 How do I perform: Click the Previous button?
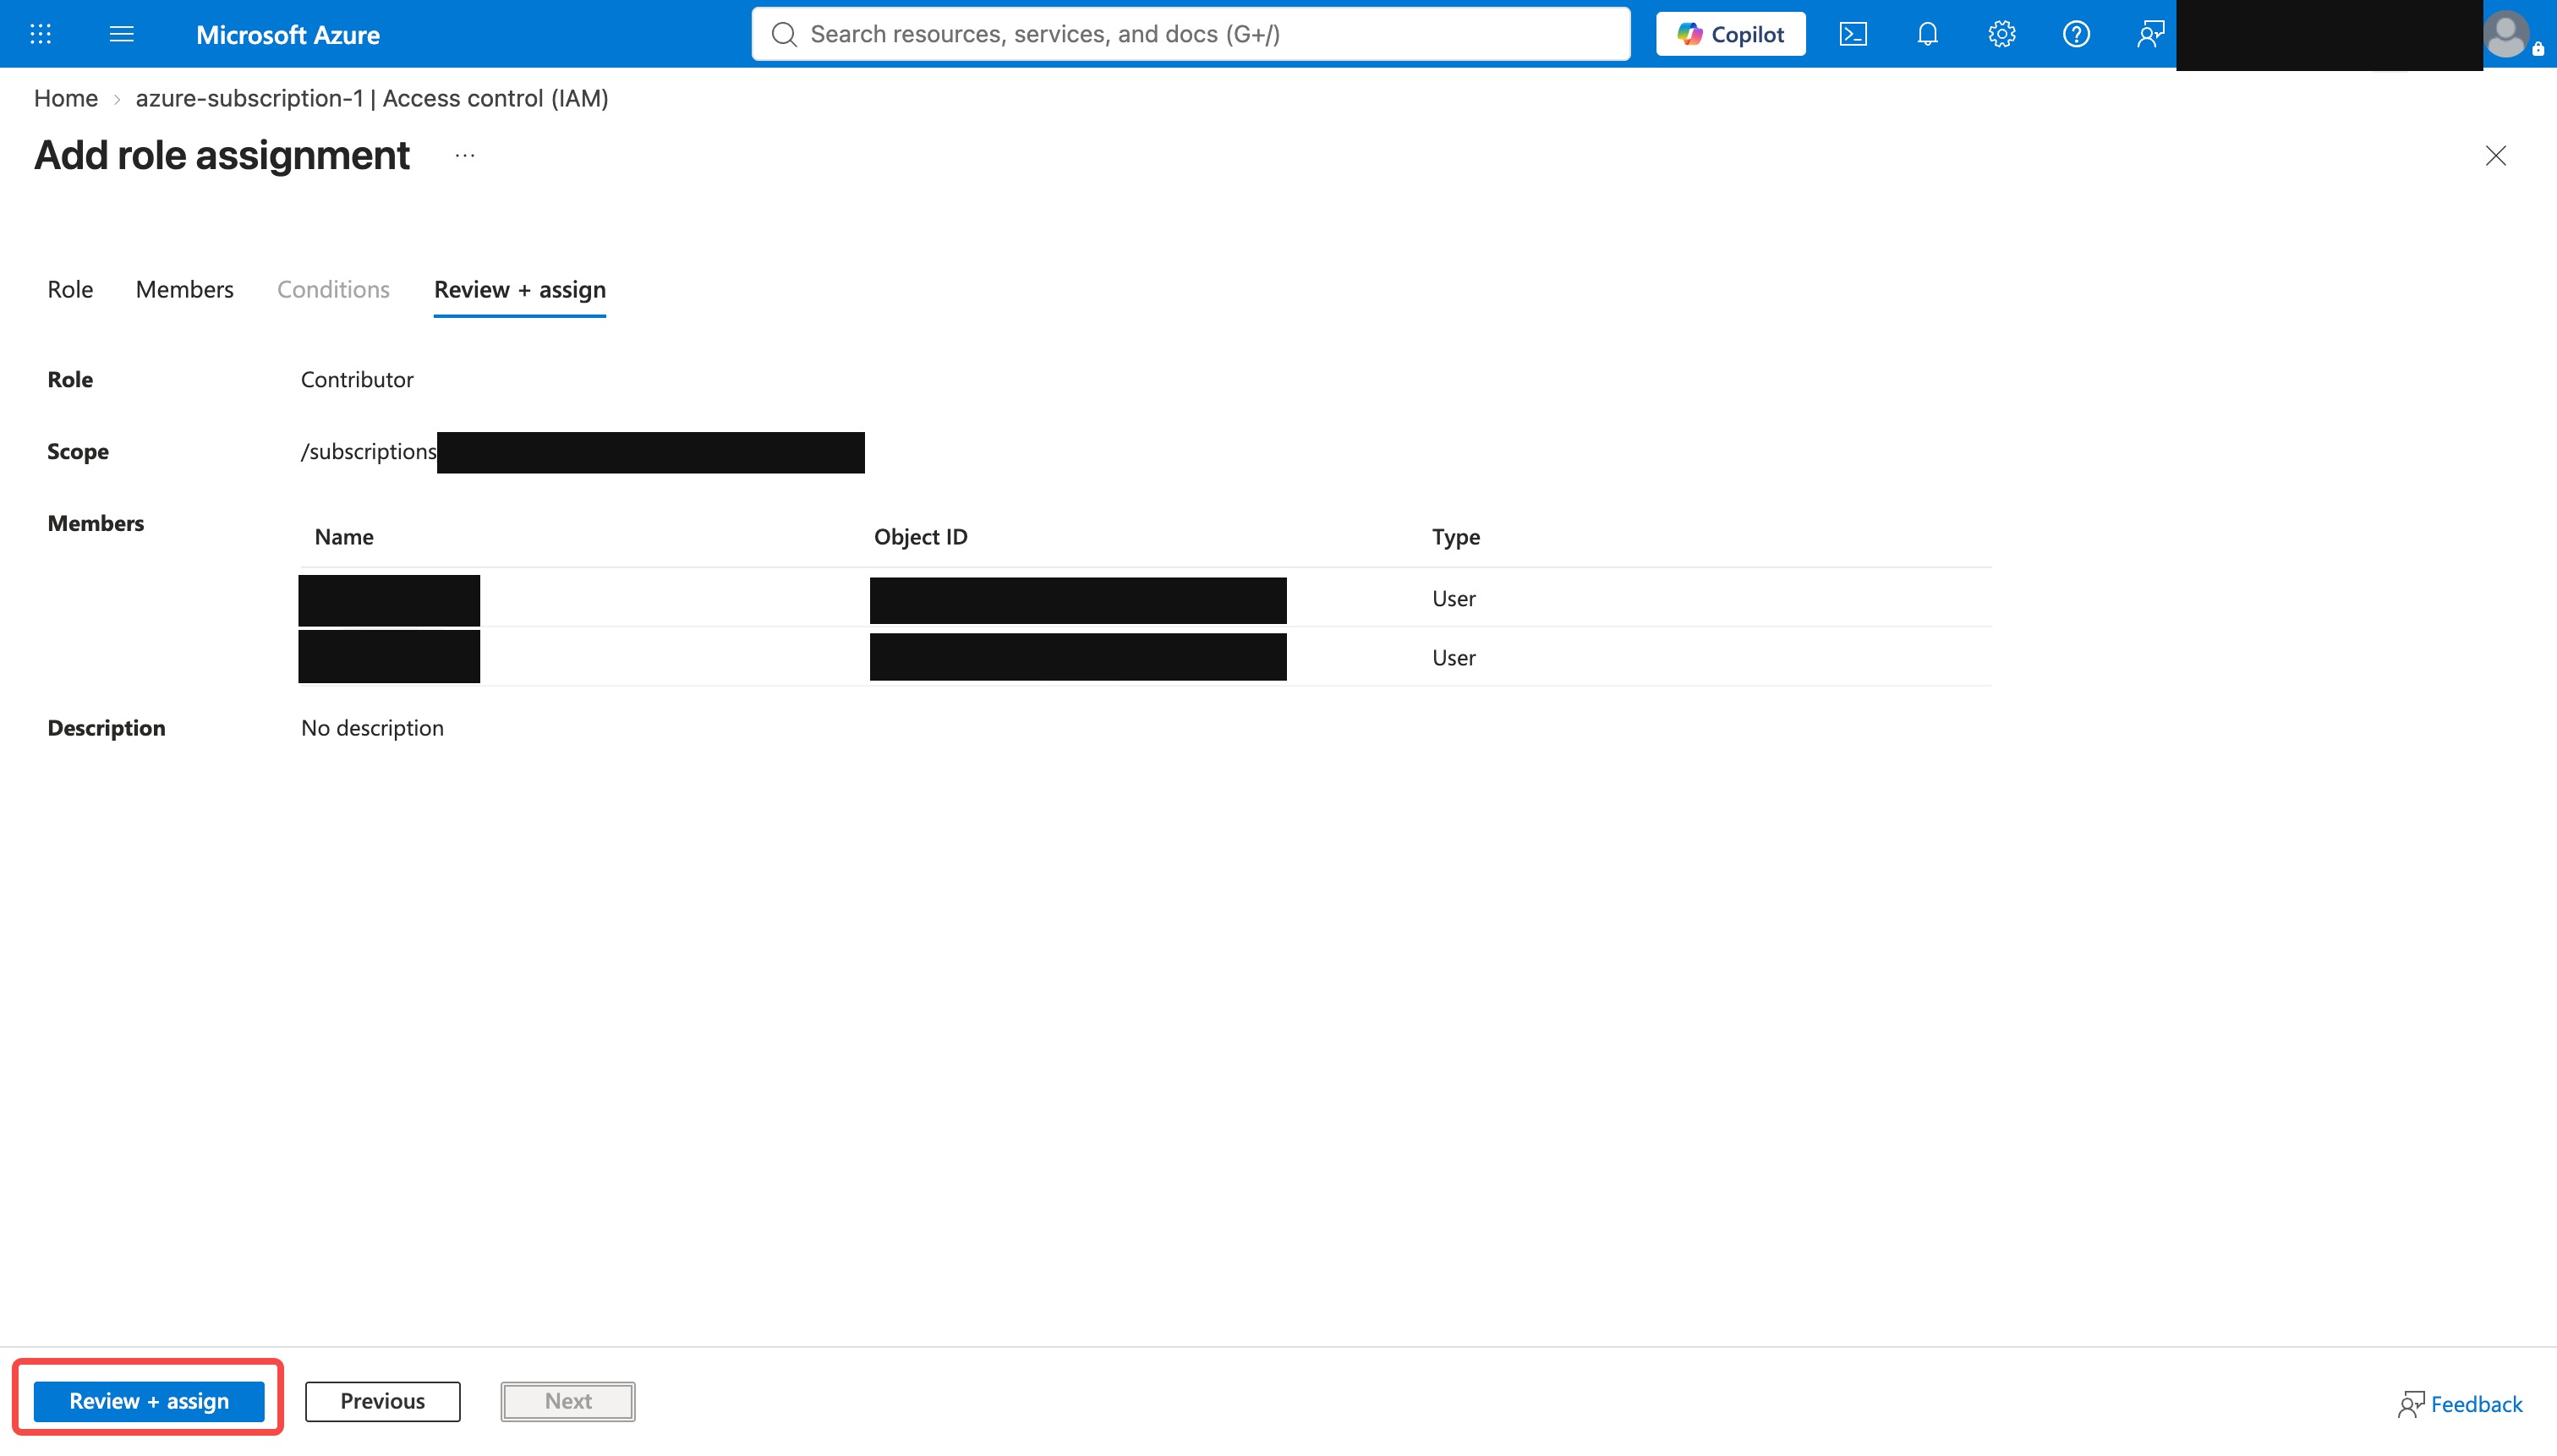382,1400
